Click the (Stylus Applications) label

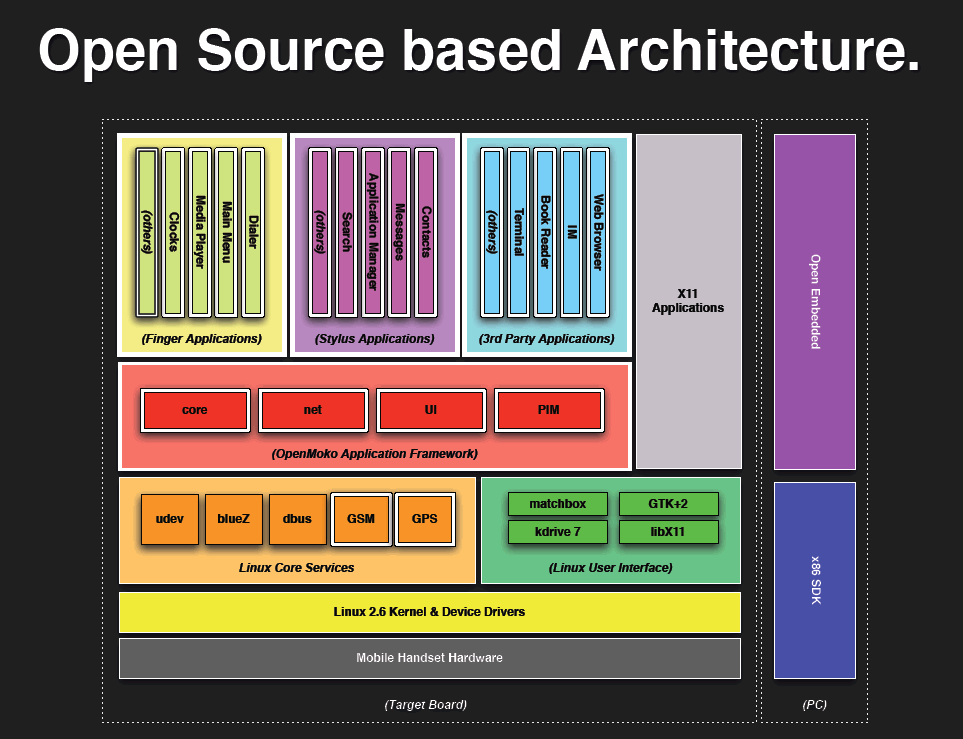(x=375, y=338)
